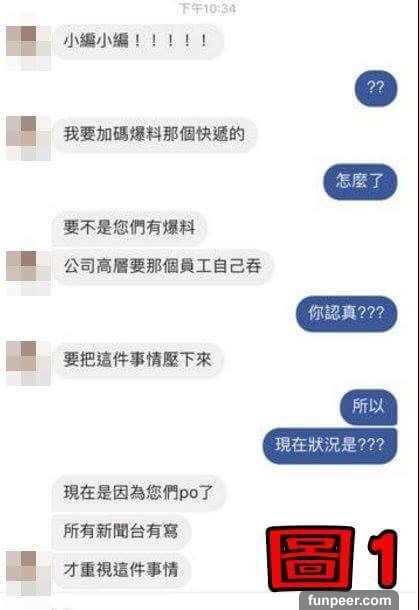Tap the 要不是您們有爆料 message

pos(129,227)
